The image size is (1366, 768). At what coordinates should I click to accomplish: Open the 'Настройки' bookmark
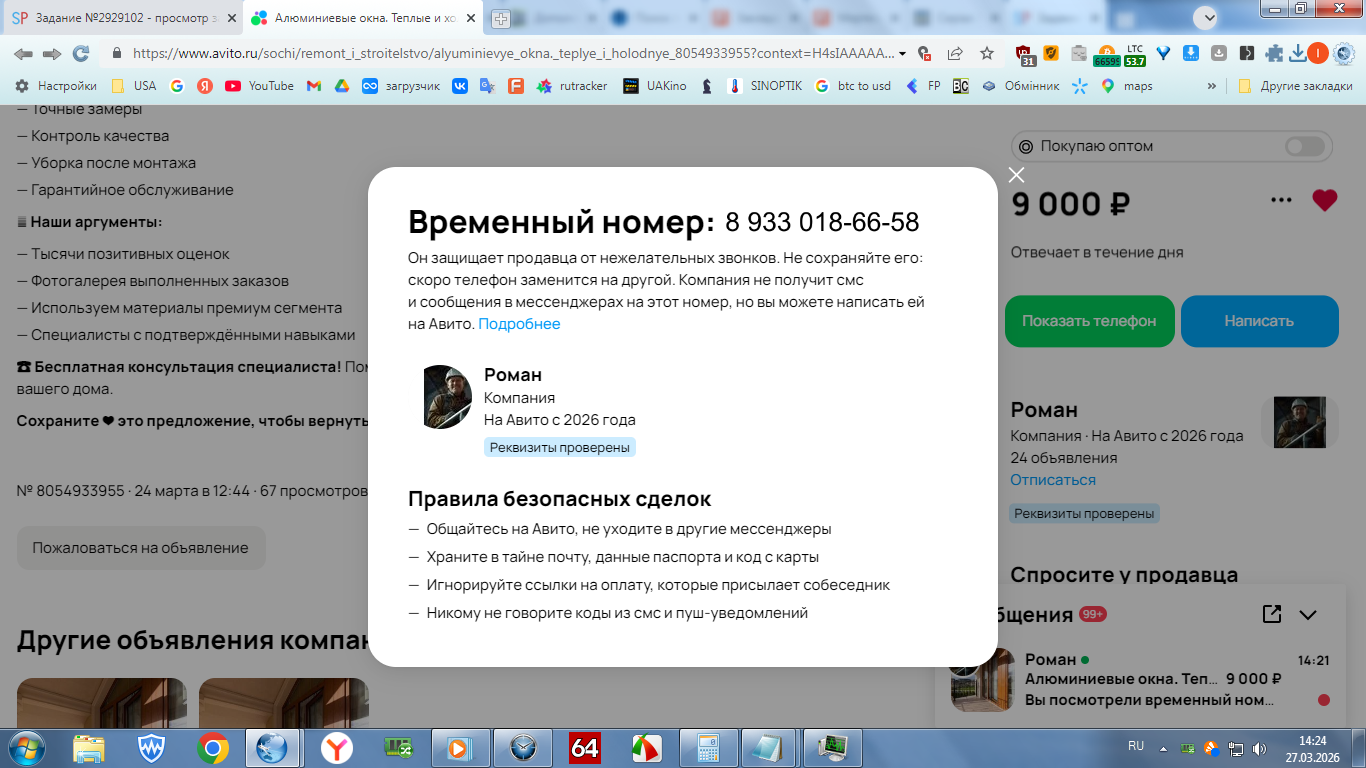pyautogui.click(x=56, y=86)
